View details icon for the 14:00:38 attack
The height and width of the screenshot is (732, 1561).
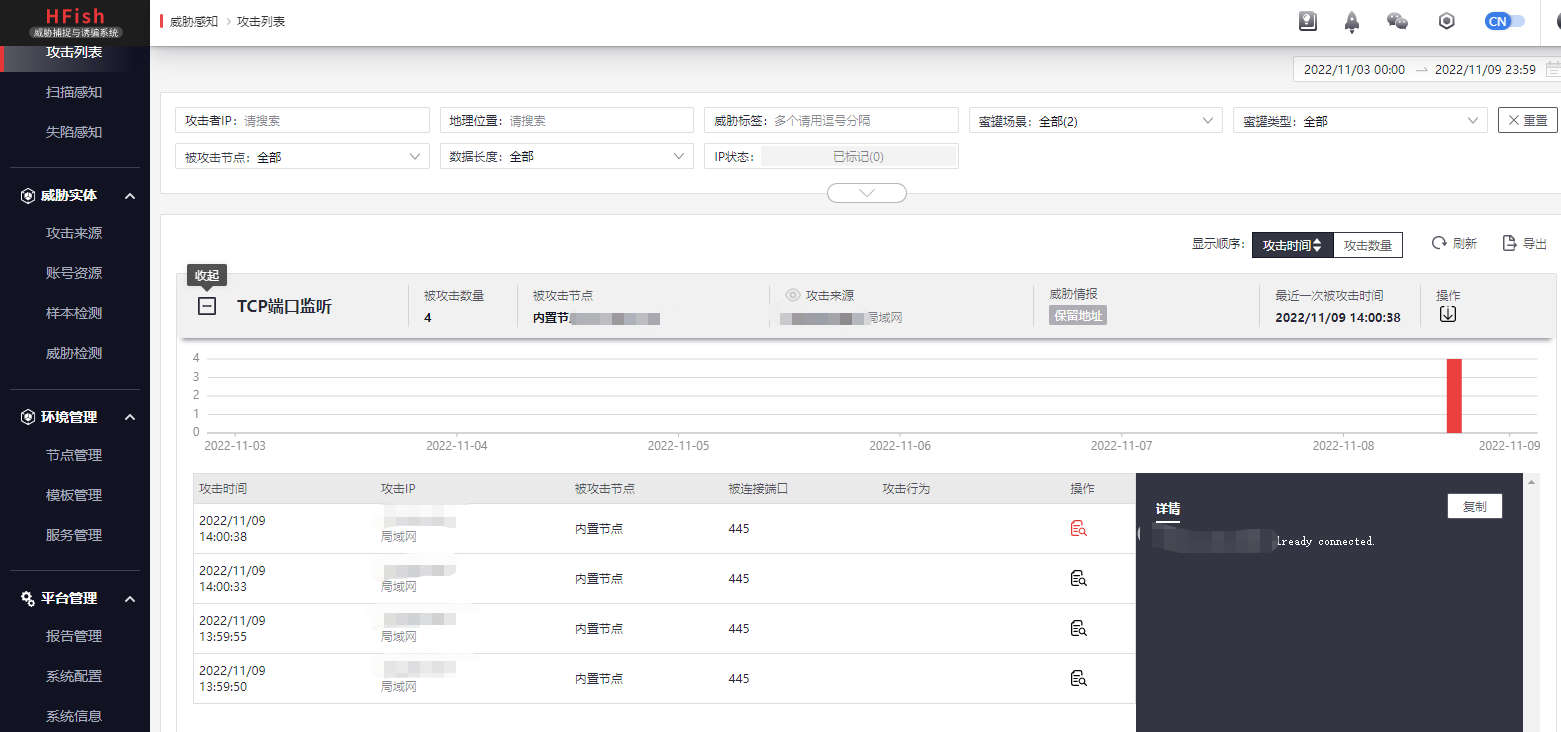1078,528
